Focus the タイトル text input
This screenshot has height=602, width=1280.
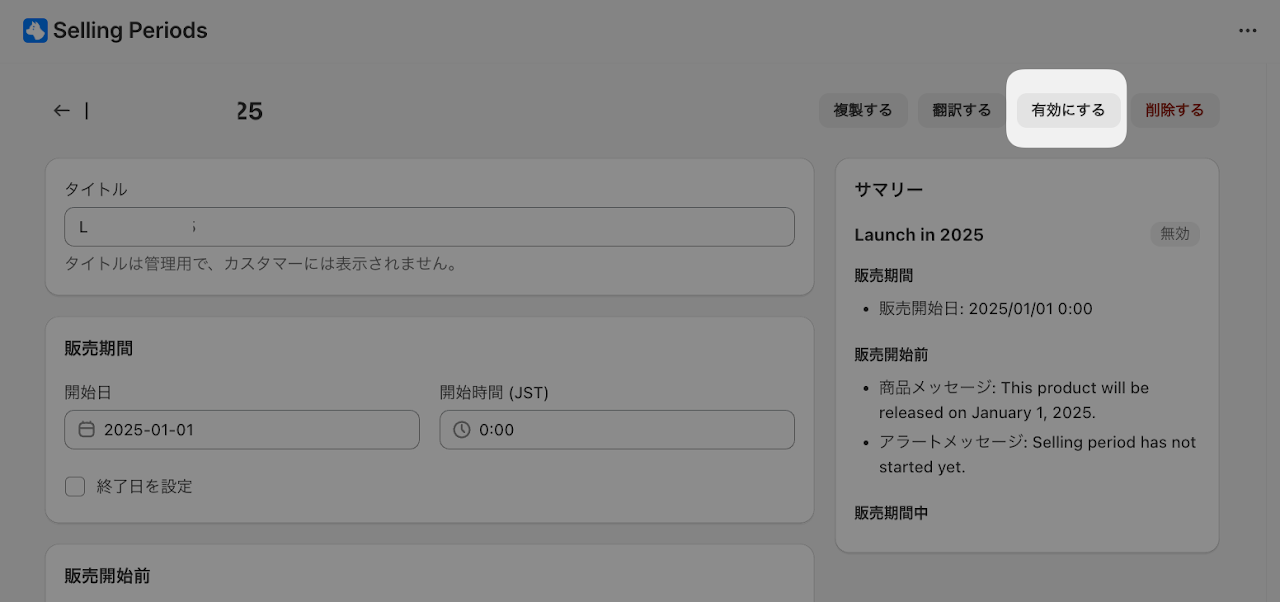430,227
